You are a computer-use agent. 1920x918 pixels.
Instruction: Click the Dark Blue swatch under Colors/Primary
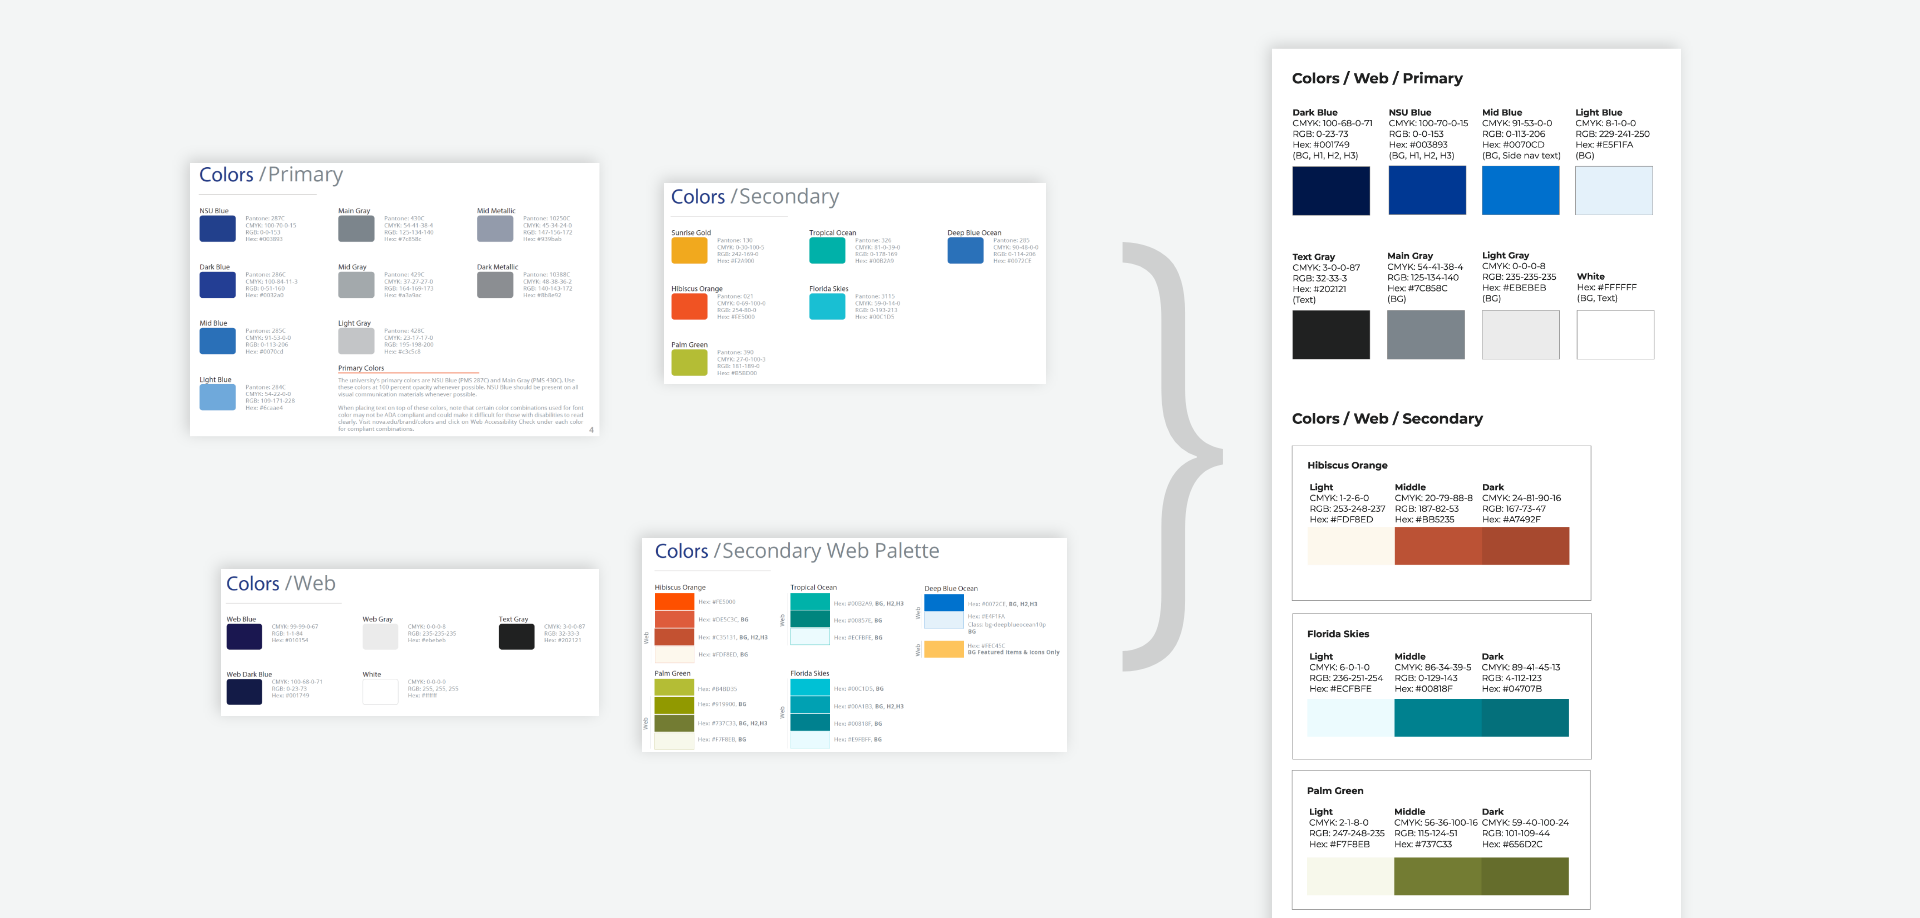tap(218, 284)
